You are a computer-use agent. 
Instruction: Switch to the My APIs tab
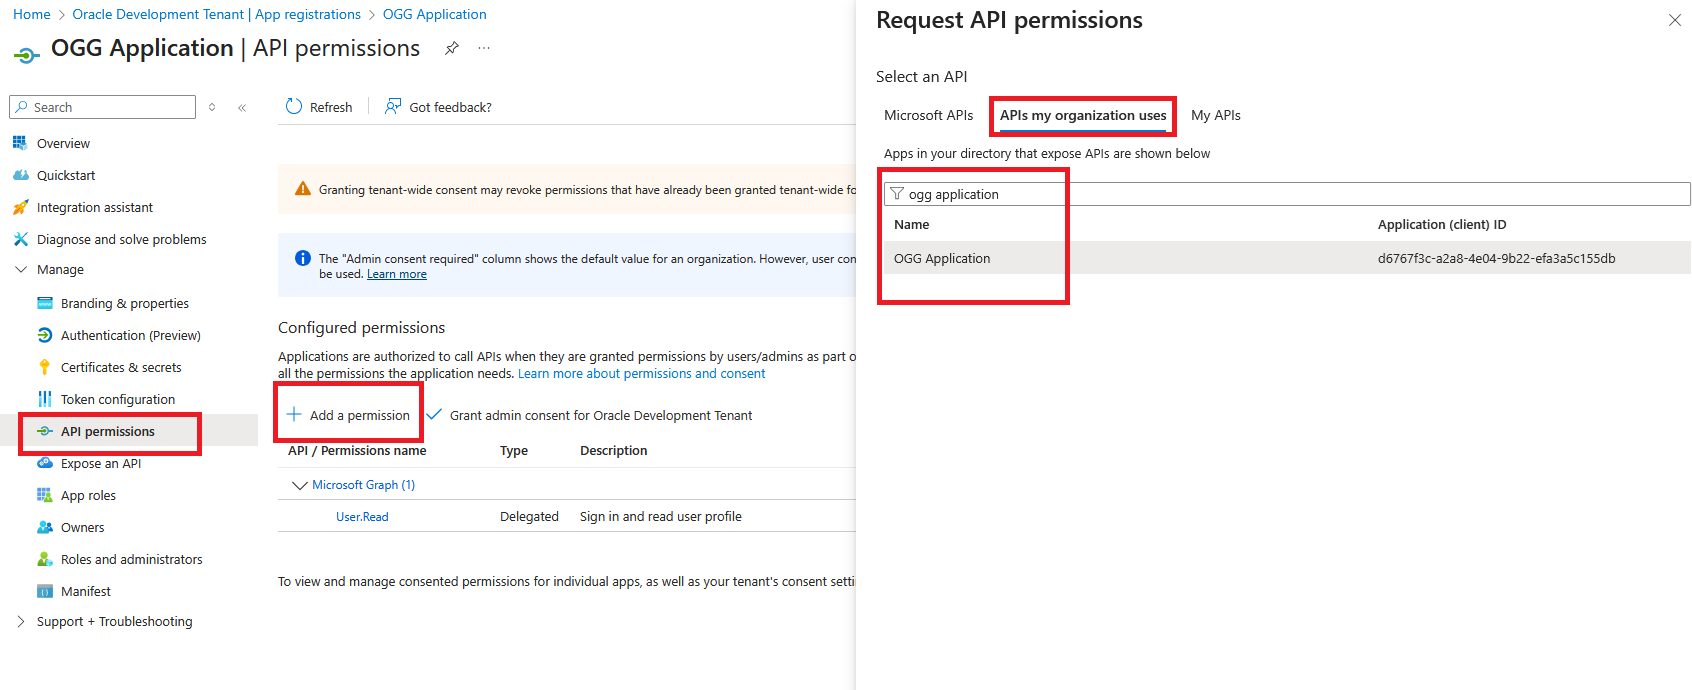click(x=1215, y=115)
